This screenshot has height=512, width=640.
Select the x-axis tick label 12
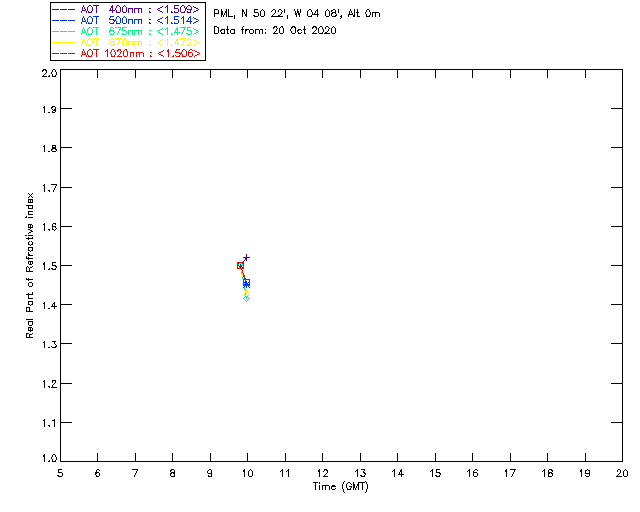tap(322, 473)
